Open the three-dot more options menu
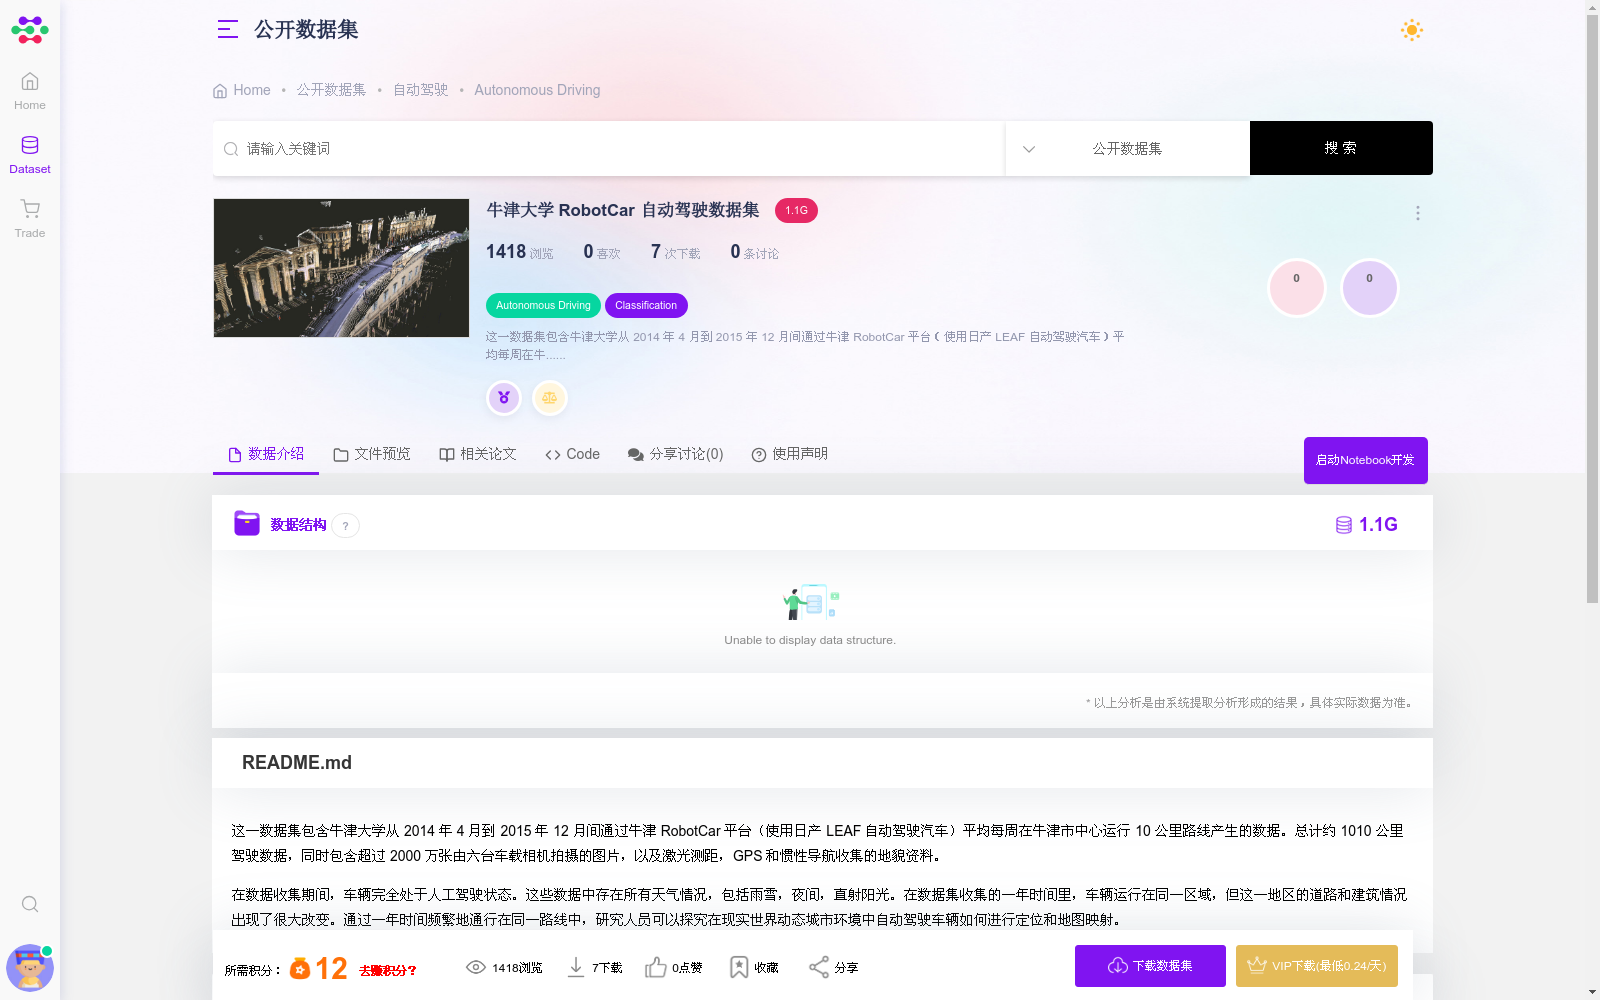Screen dimensions: 1600x1000 click(x=1418, y=213)
